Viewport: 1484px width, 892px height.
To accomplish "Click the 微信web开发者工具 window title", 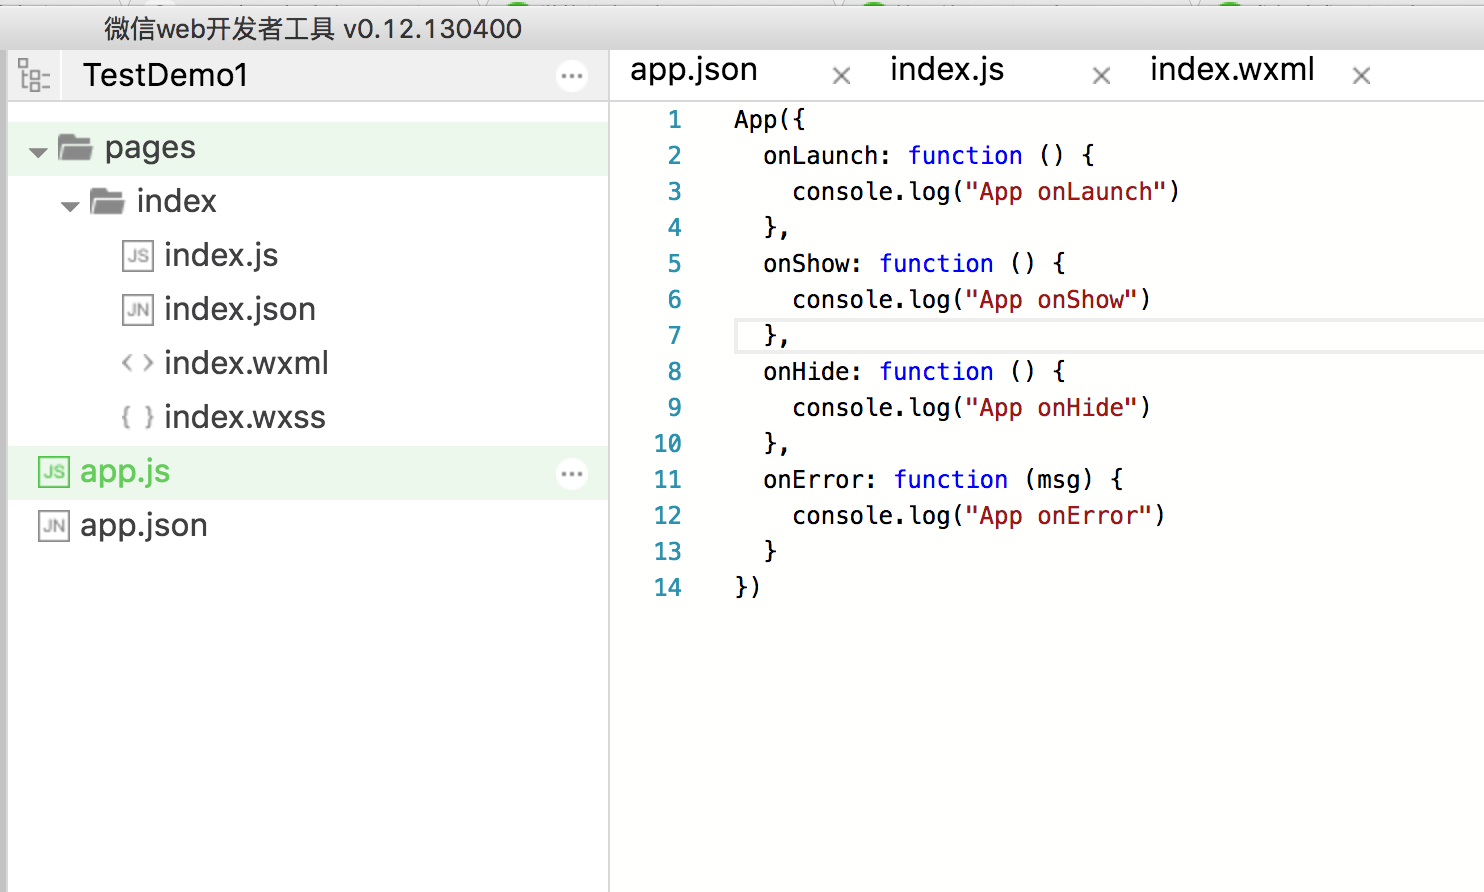I will pos(312,28).
